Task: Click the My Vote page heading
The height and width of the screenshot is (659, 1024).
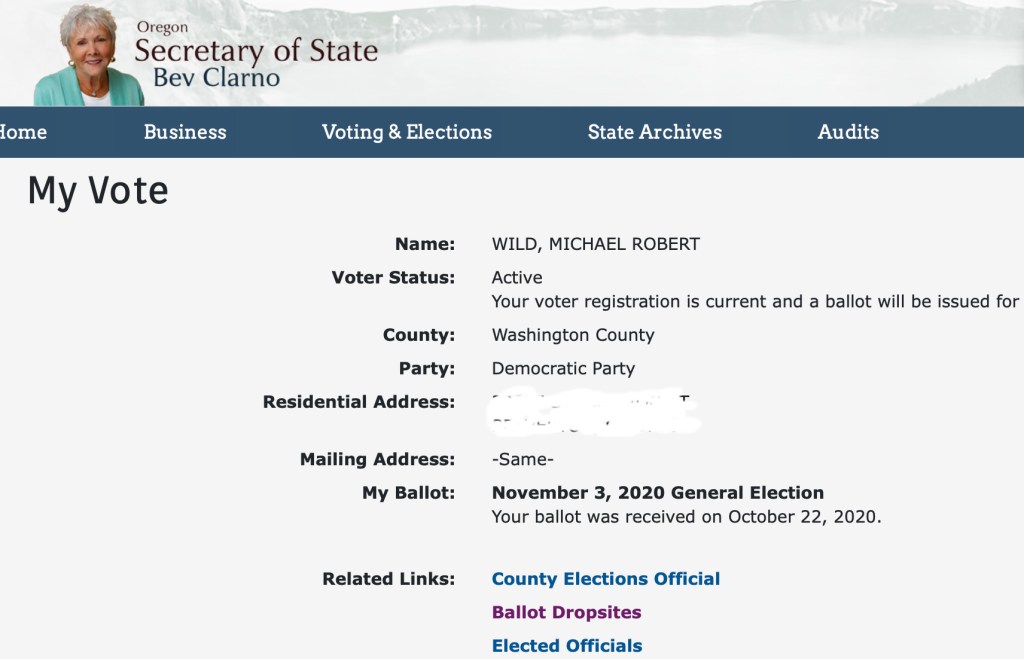Action: [98, 190]
